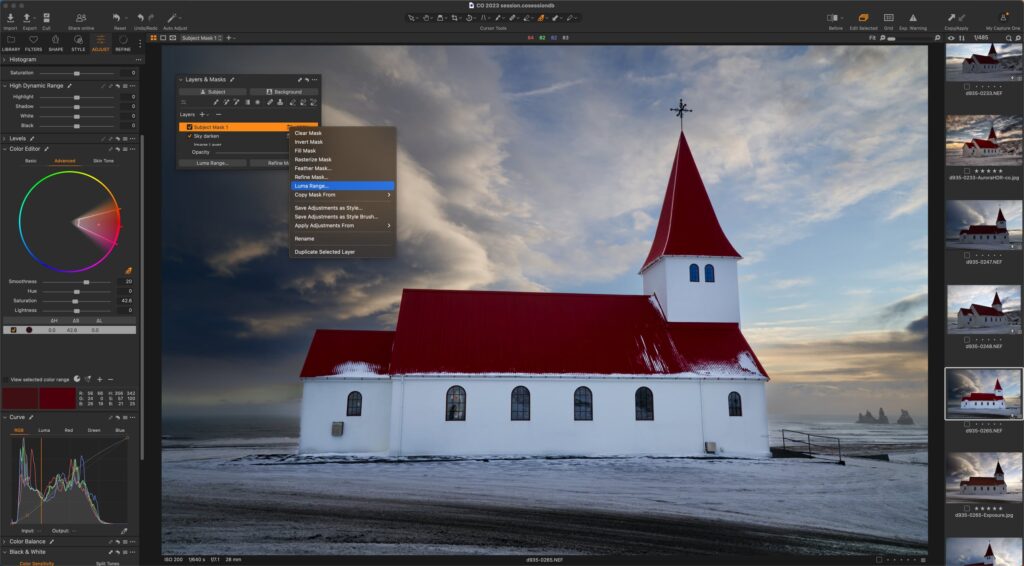Click the Auto Adjust wand icon
The width and height of the screenshot is (1024, 566).
[x=172, y=18]
